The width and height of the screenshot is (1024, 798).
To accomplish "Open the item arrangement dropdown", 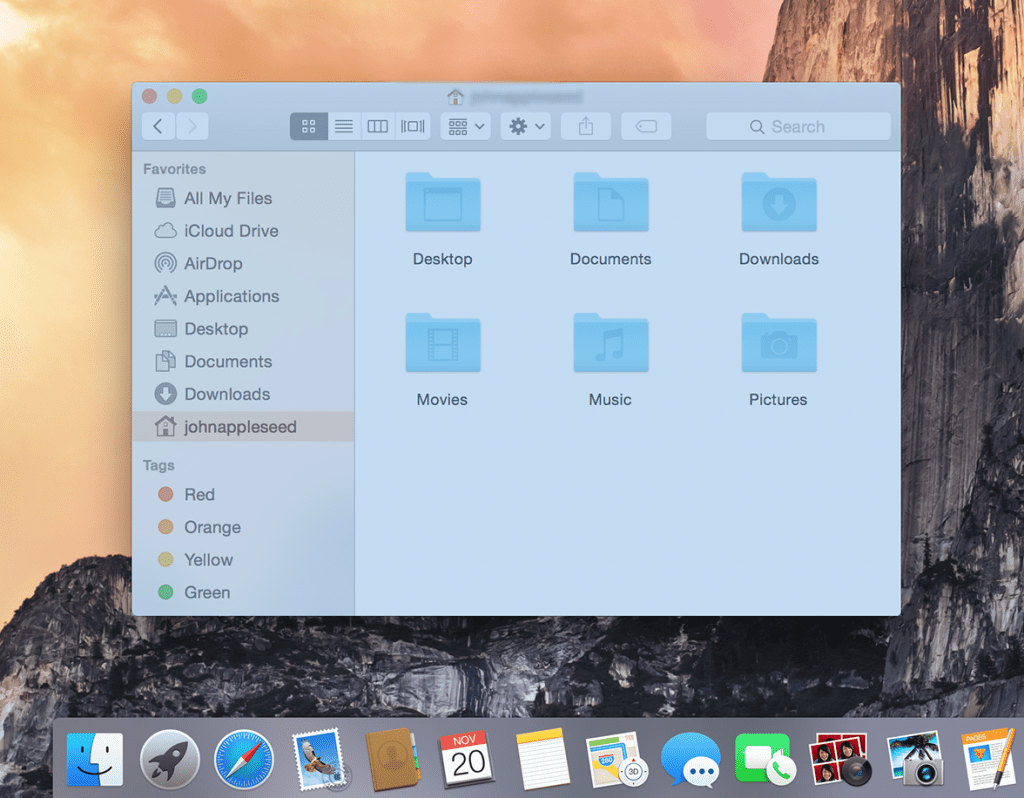I will 464,126.
